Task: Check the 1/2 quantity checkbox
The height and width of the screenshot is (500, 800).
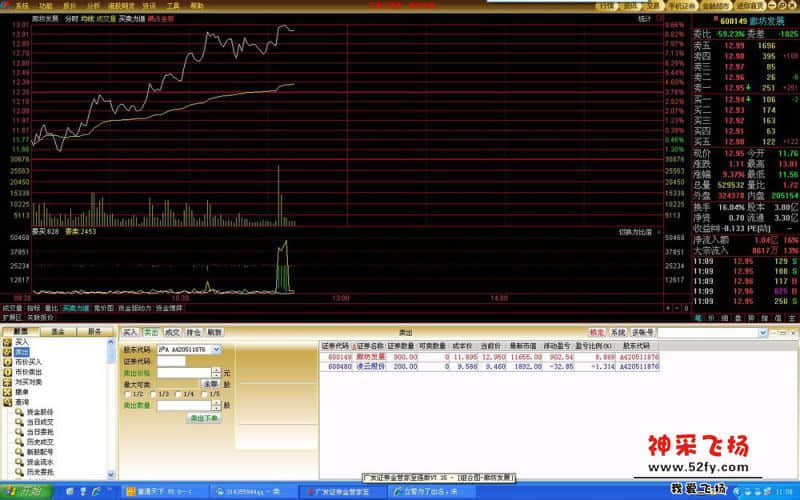Action: point(127,393)
